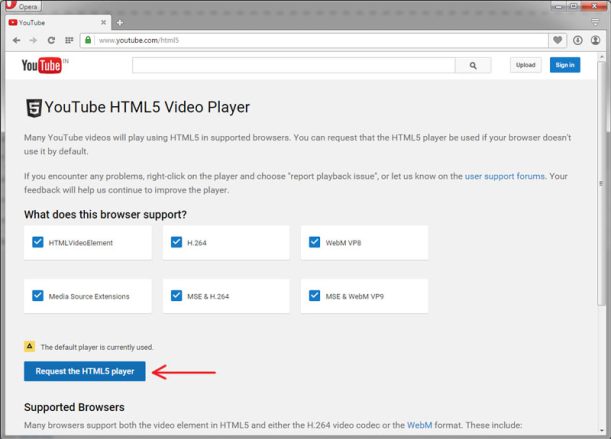Click the YouTube HTML5 Video Player heading
611x439 pixels.
click(x=147, y=107)
